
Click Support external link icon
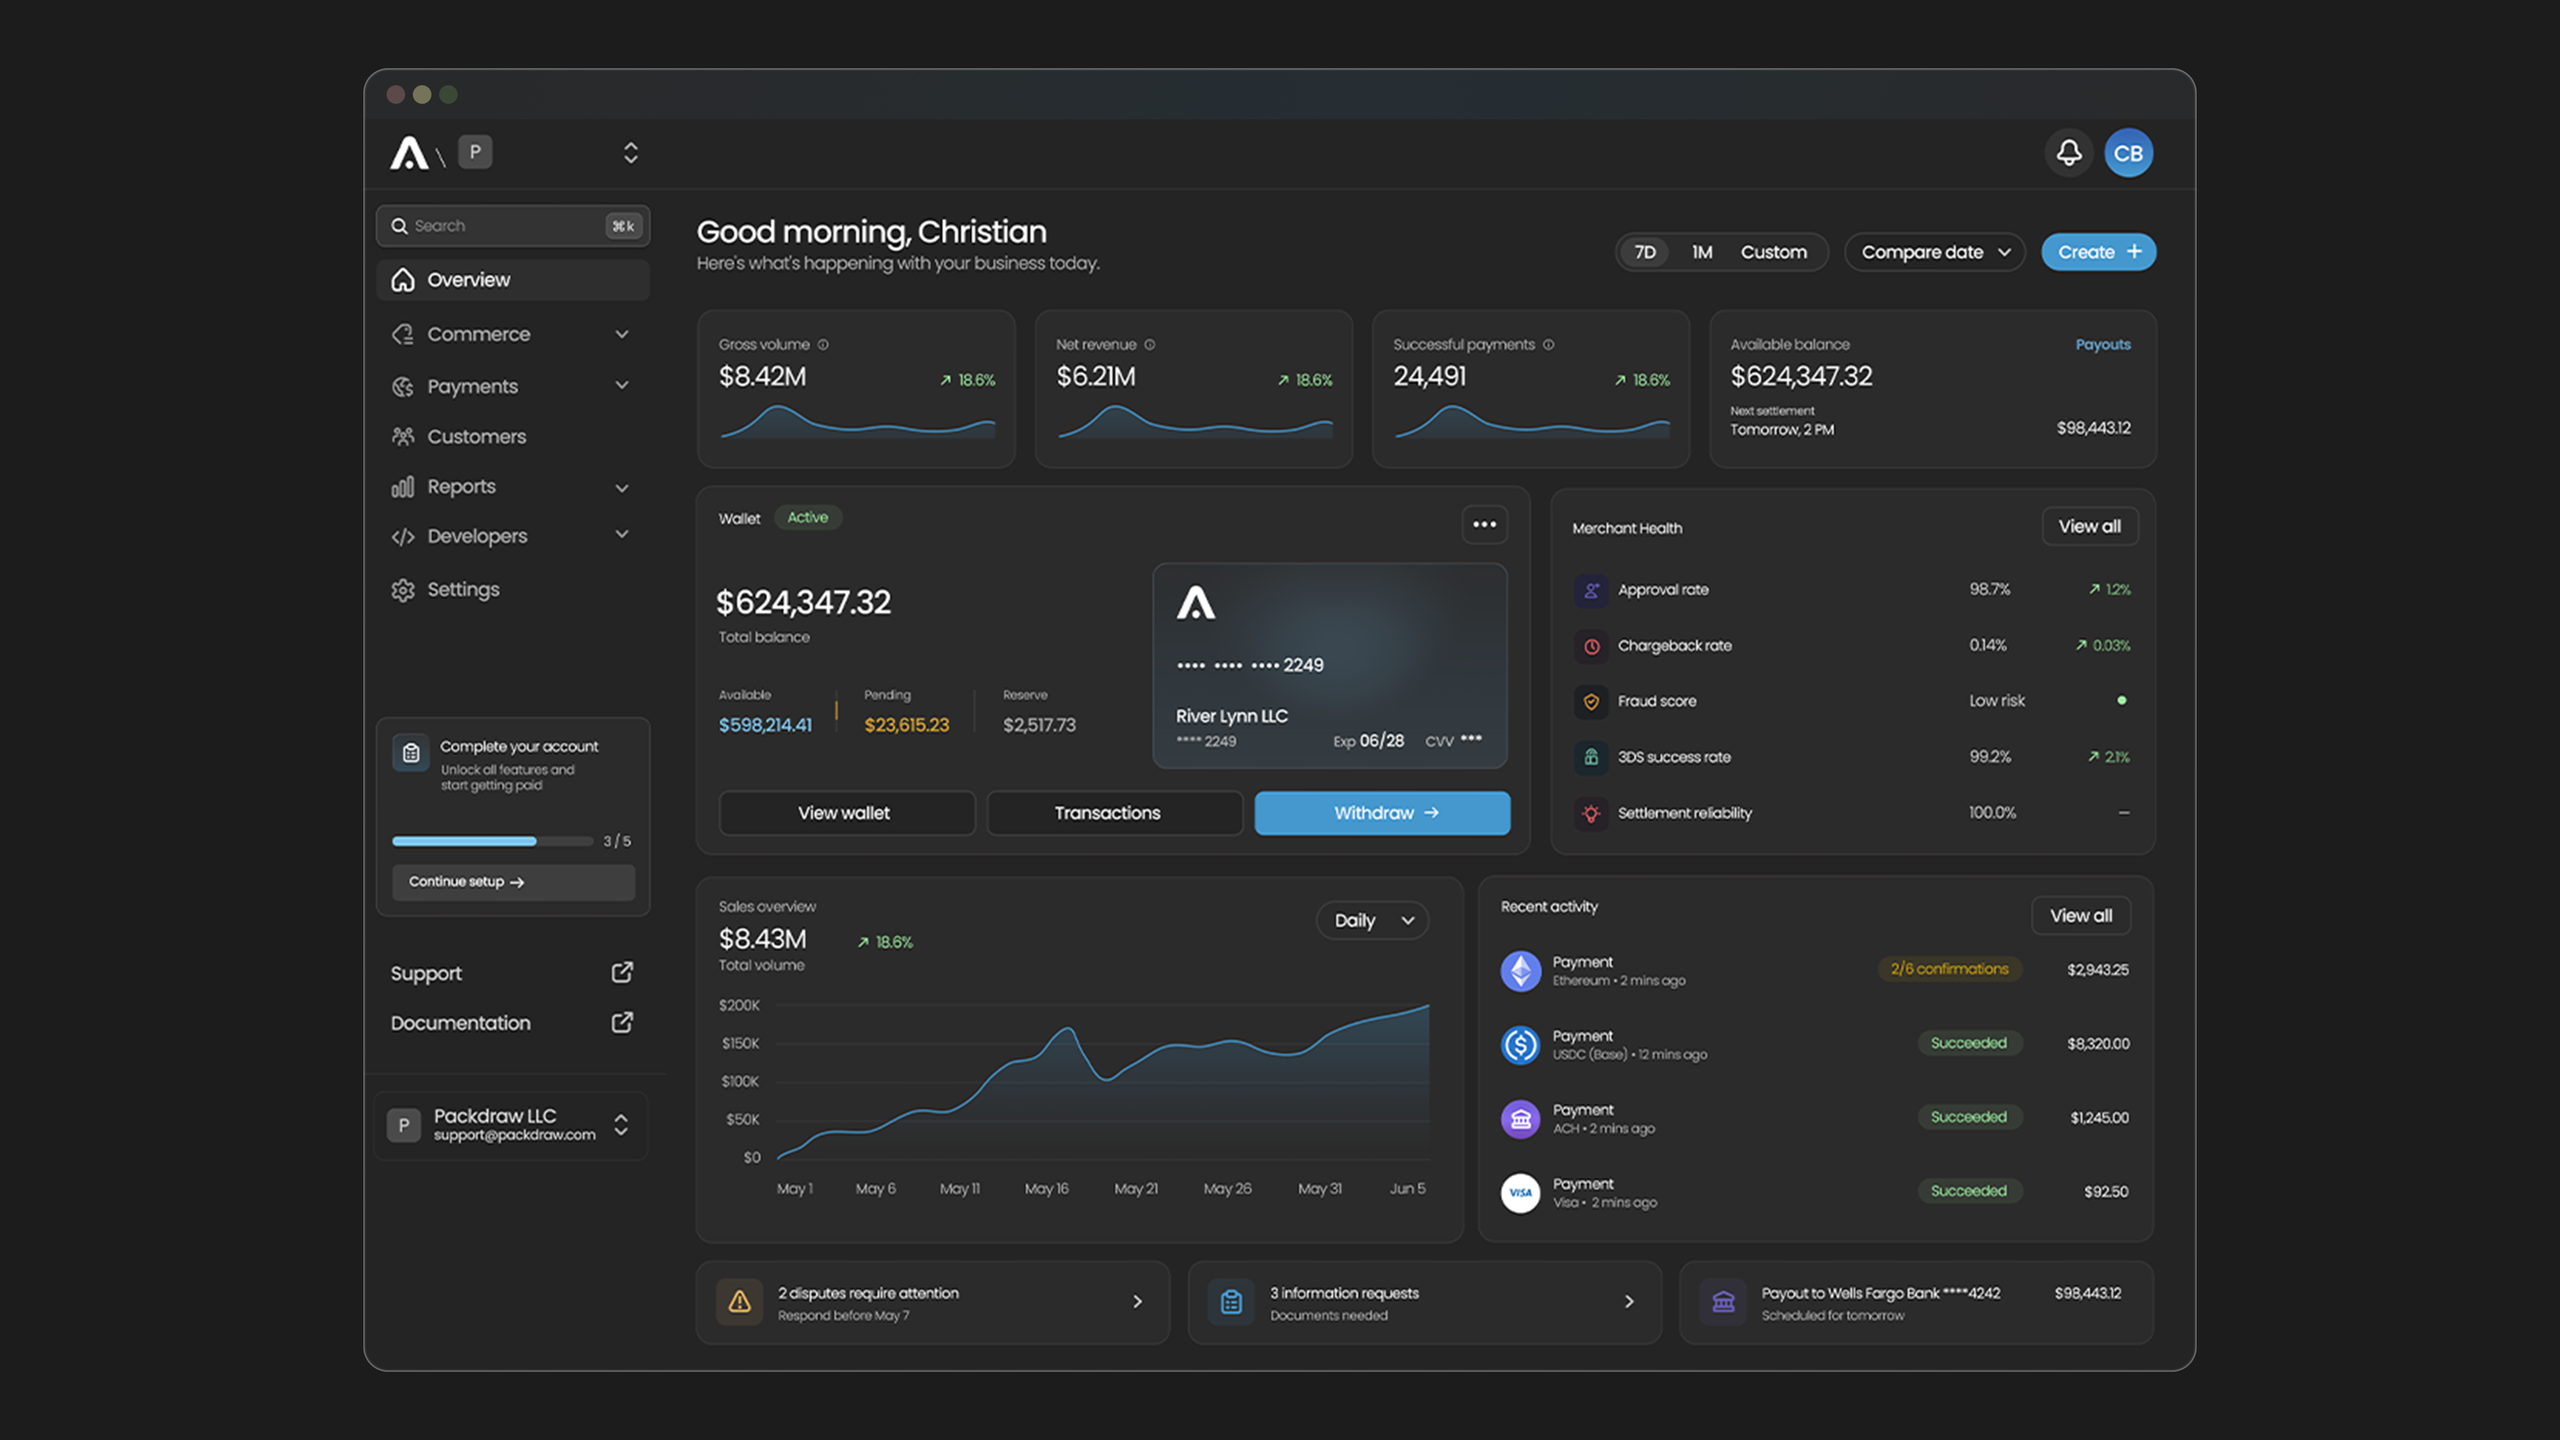[x=622, y=973]
